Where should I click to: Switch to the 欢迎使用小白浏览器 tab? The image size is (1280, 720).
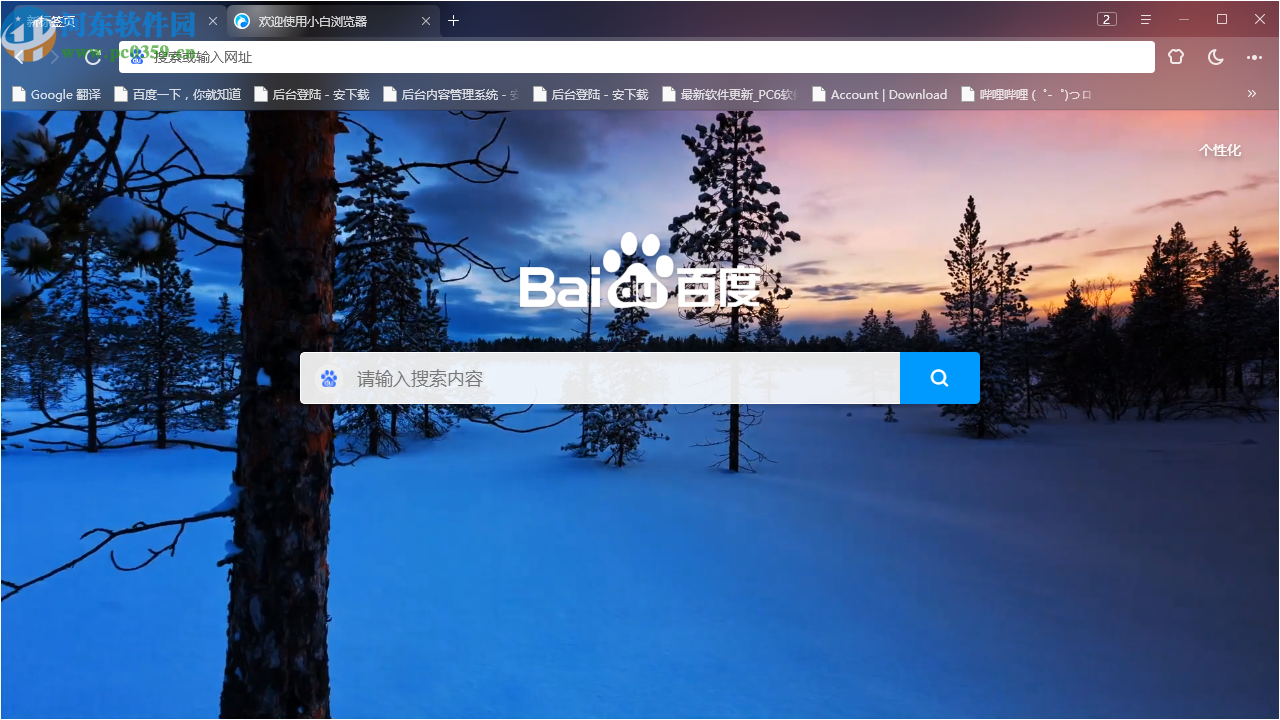pyautogui.click(x=333, y=21)
